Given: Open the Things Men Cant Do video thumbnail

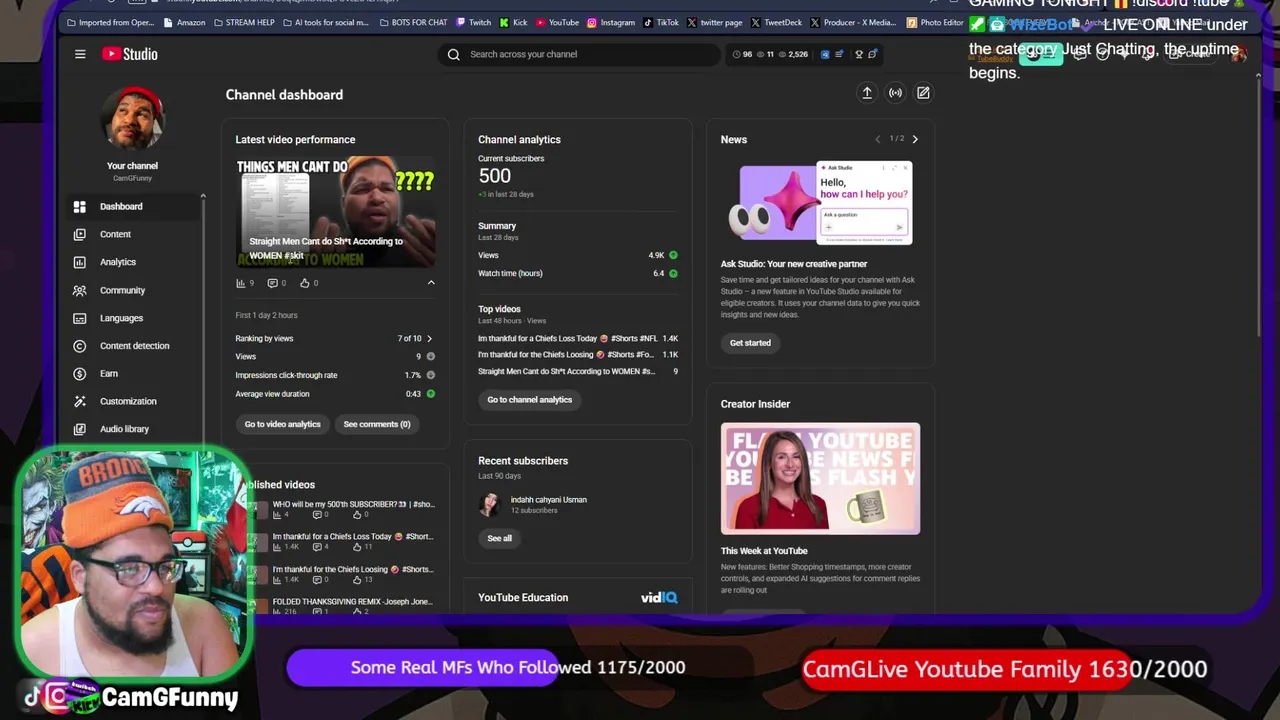Looking at the screenshot, I should click(335, 211).
